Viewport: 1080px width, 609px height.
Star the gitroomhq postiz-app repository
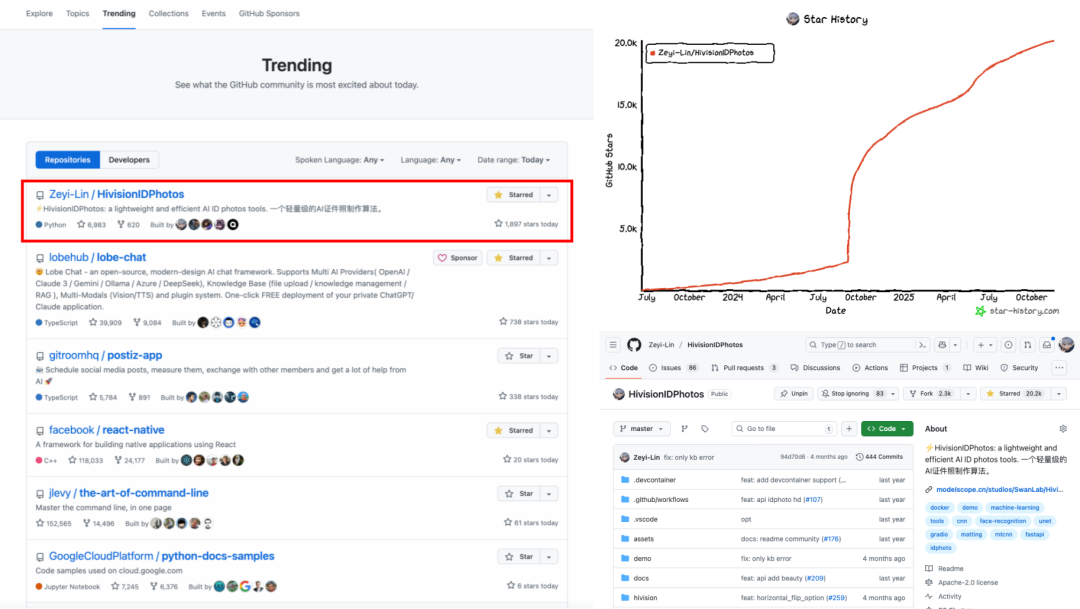[520, 355]
